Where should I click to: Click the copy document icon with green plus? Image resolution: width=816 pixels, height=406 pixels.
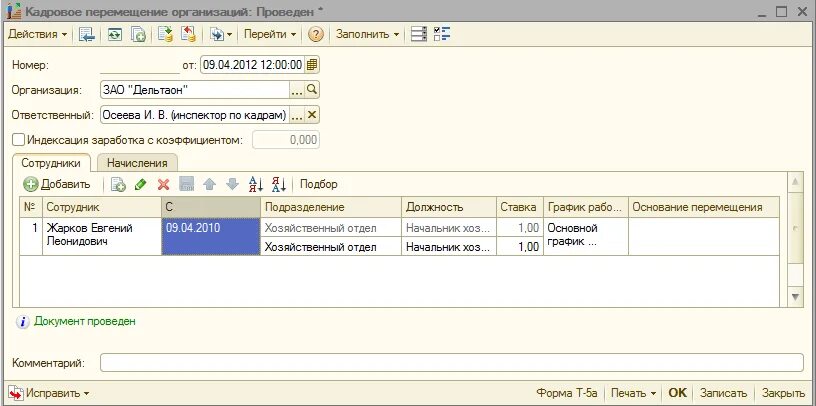pyautogui.click(x=138, y=34)
